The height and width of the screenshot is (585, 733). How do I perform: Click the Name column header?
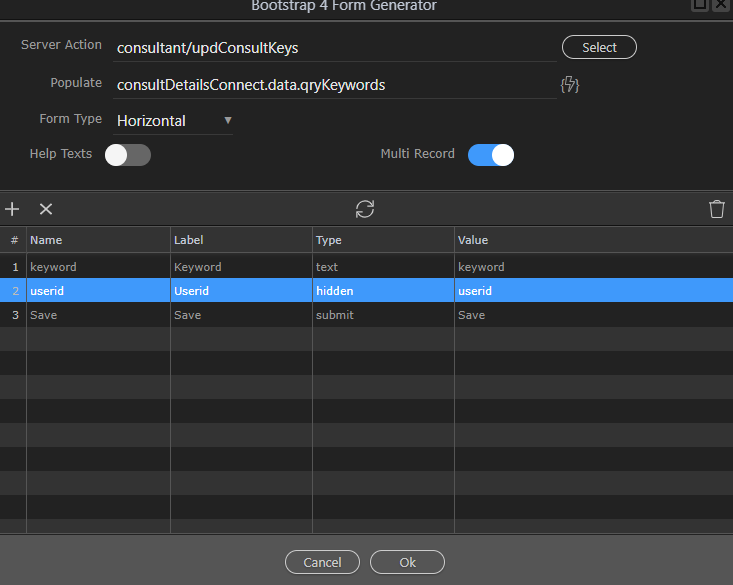[x=98, y=240]
